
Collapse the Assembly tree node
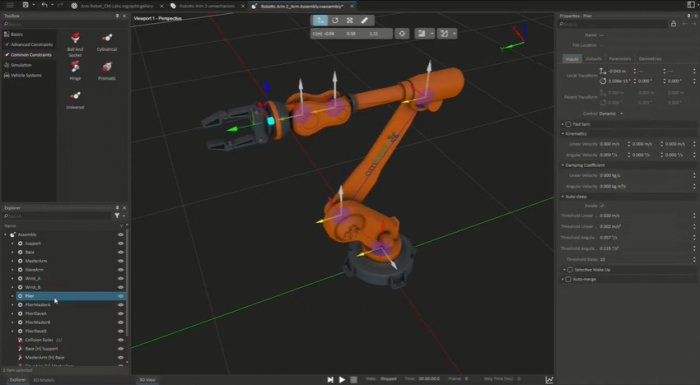click(6, 234)
